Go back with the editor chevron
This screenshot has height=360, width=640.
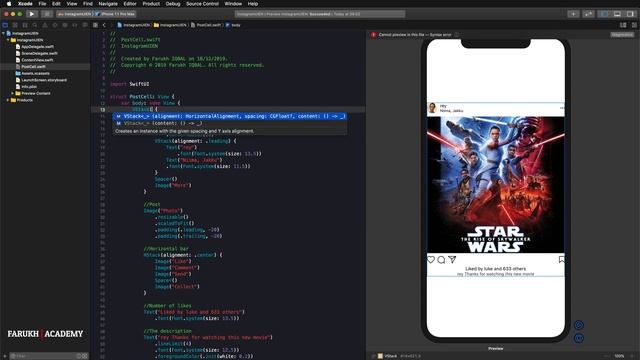coord(104,25)
